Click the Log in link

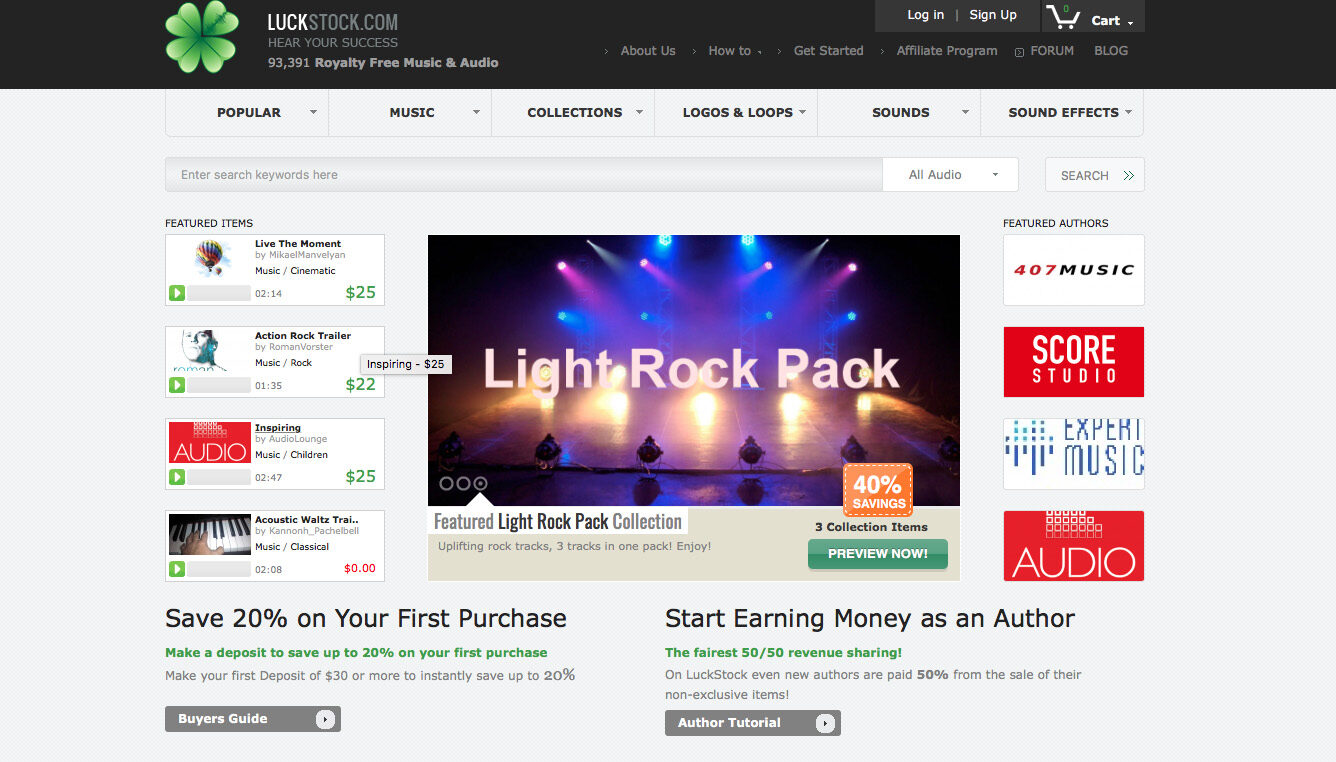tap(925, 15)
